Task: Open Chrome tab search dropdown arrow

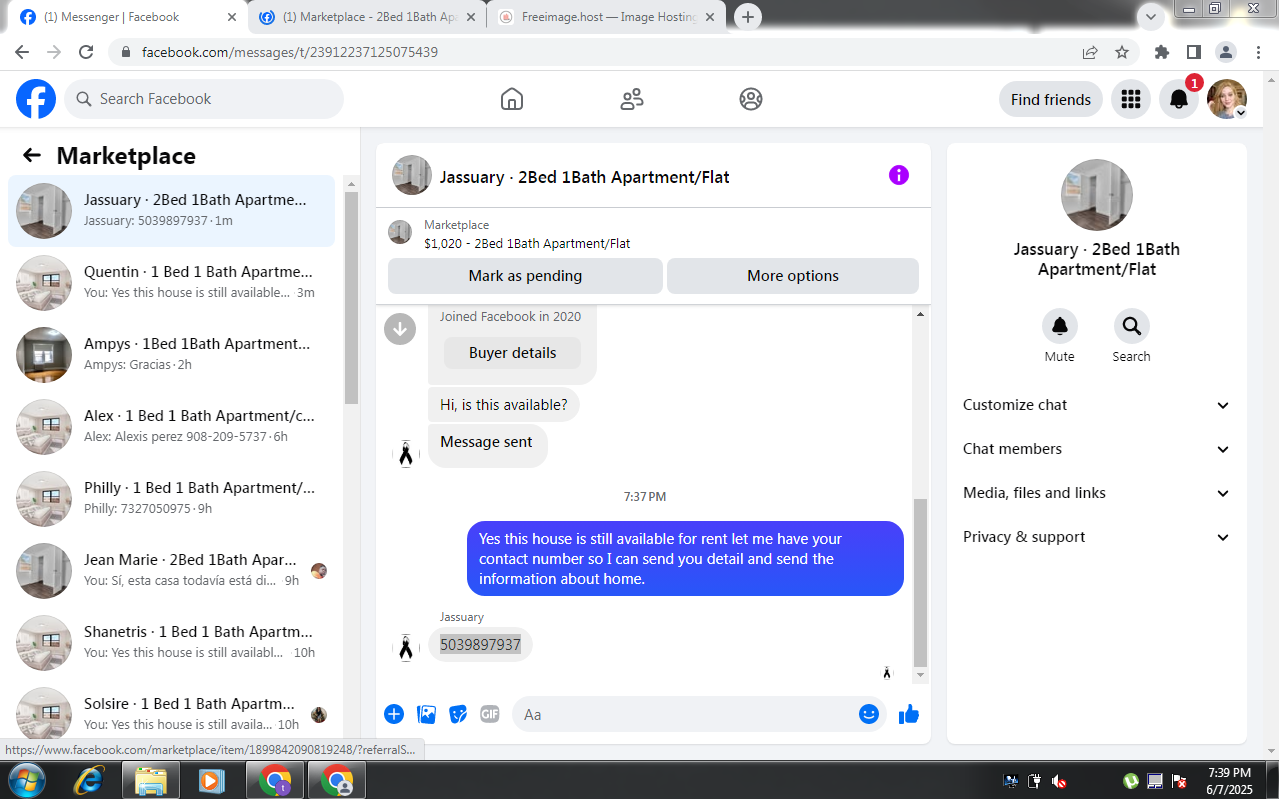Action: point(1151,16)
